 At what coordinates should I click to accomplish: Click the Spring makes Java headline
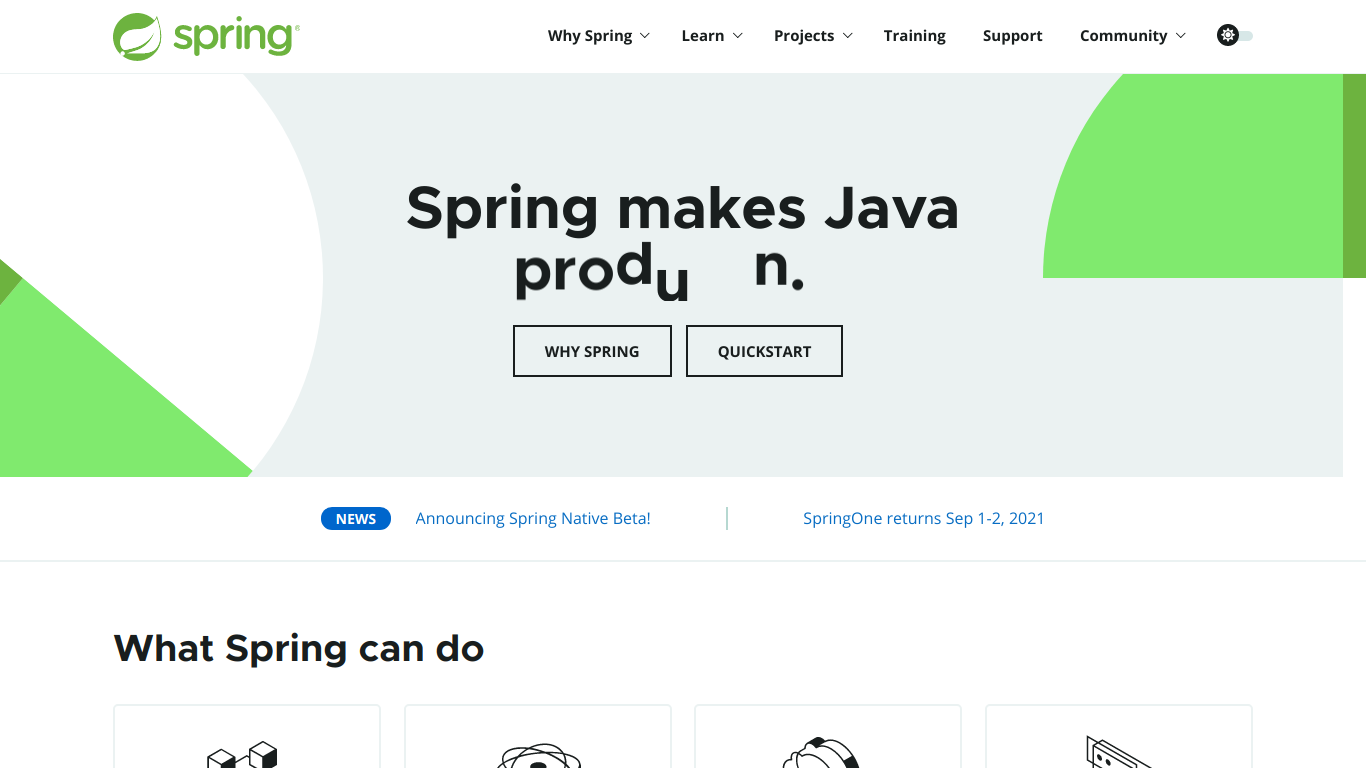(x=683, y=209)
